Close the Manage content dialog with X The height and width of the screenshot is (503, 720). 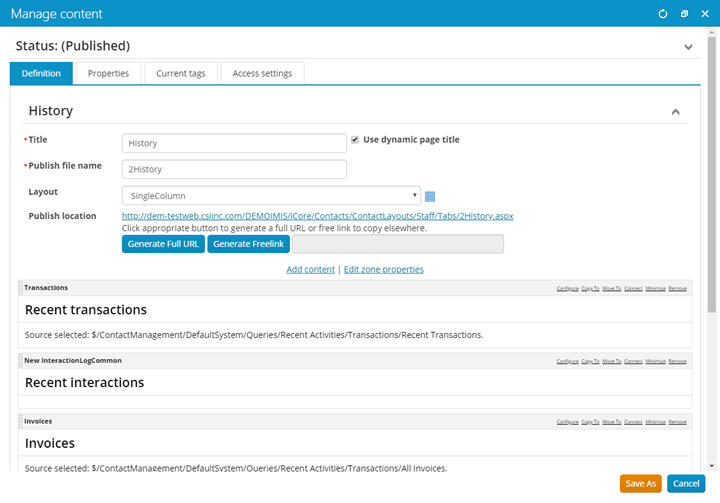[705, 14]
